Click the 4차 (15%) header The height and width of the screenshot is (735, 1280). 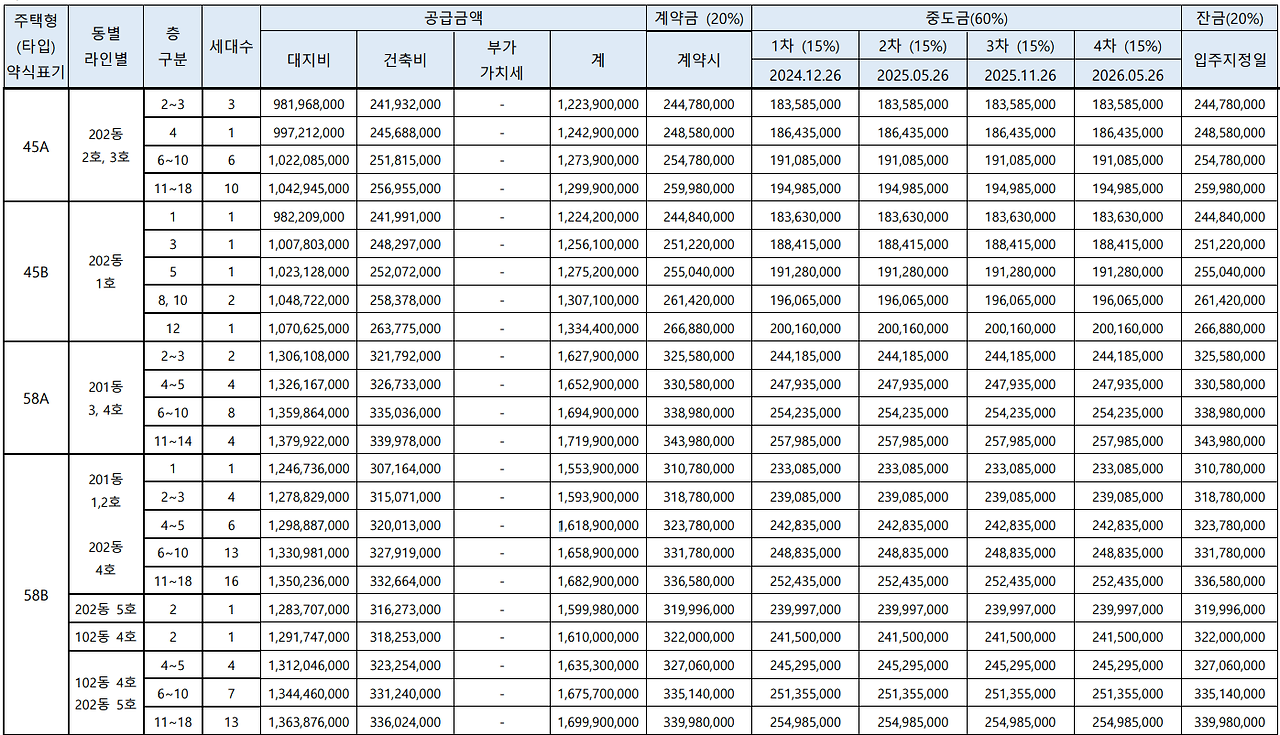1127,46
